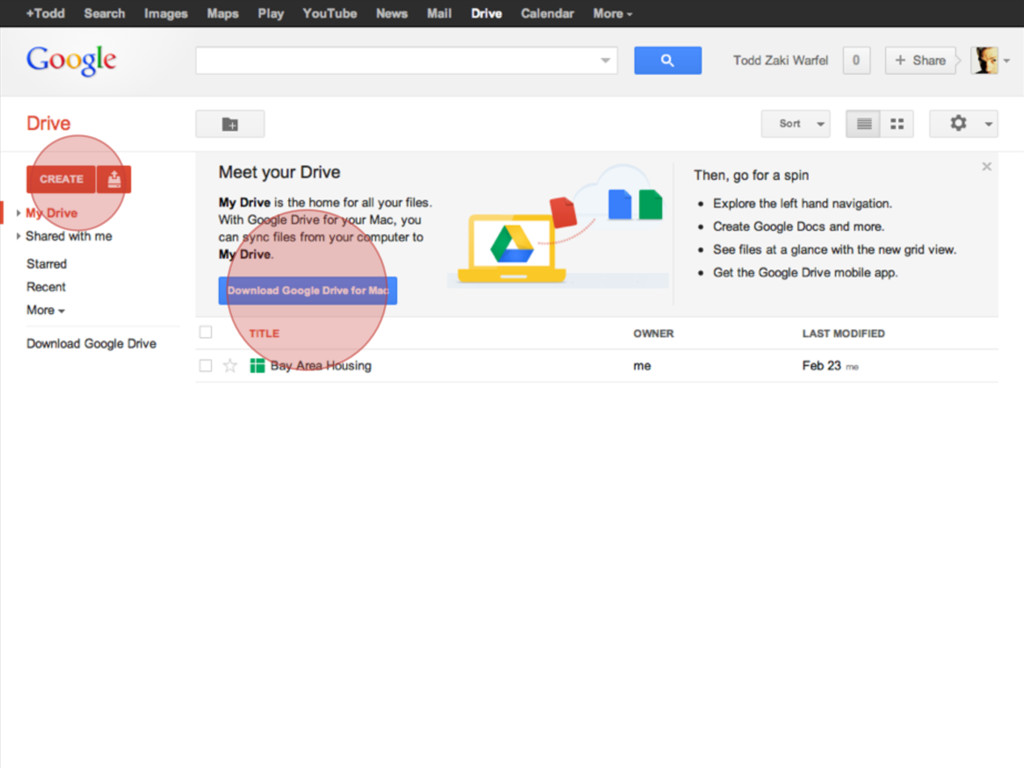Open the More menu in the top bar
Screen dimensions: 1024x768
(x=613, y=13)
